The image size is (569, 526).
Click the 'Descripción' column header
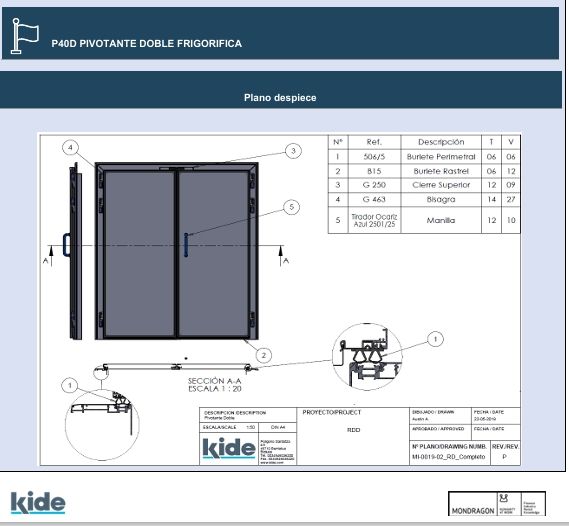tap(441, 142)
